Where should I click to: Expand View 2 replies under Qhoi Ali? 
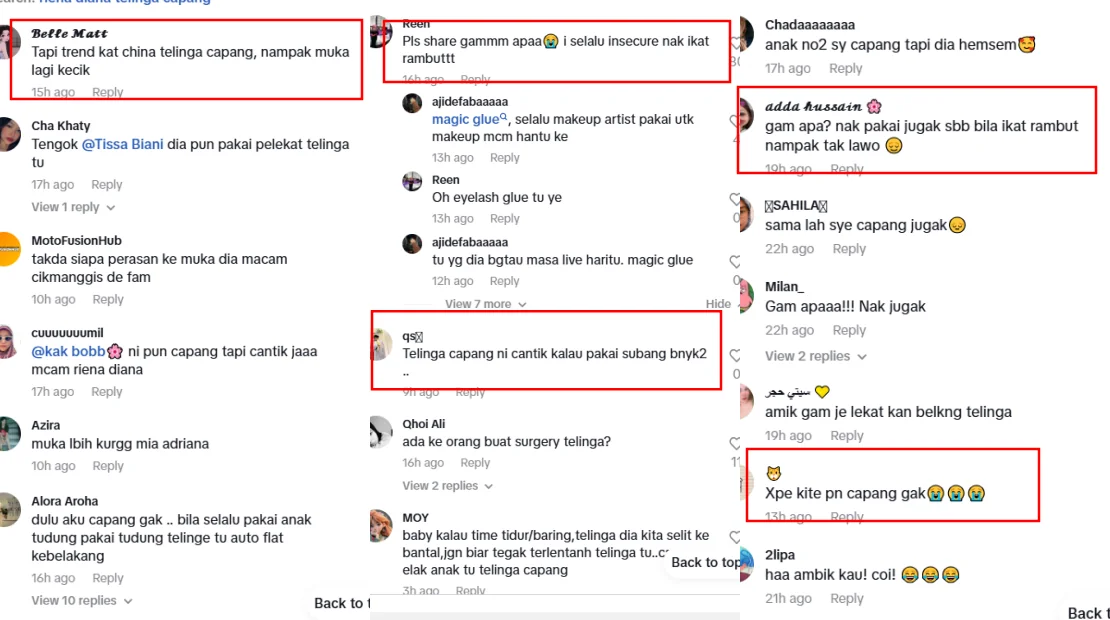(447, 486)
